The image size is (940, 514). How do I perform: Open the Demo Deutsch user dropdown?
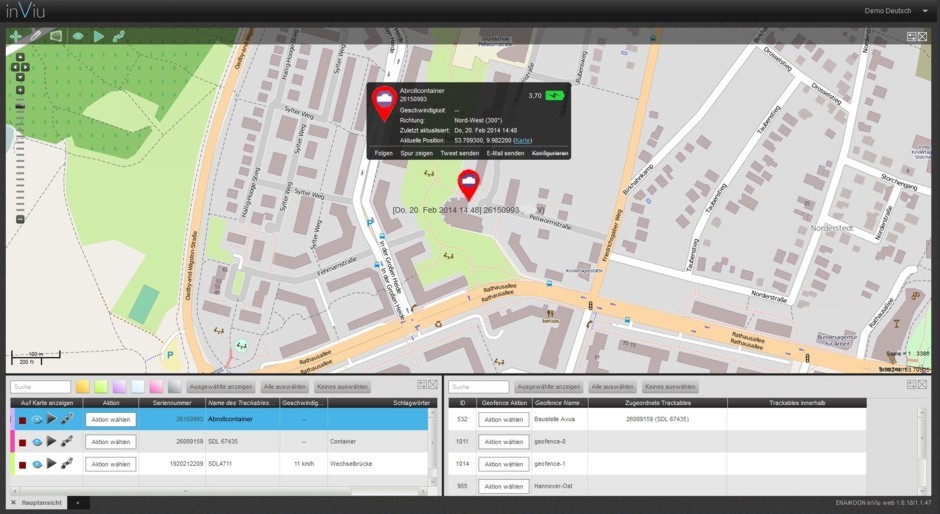point(896,11)
